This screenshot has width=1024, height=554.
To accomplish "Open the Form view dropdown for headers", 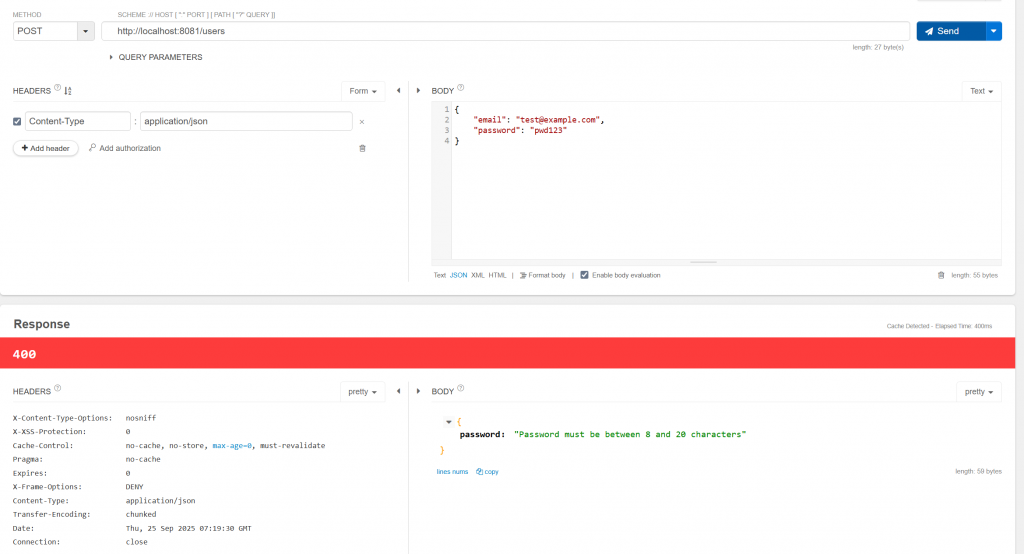I will [x=363, y=91].
